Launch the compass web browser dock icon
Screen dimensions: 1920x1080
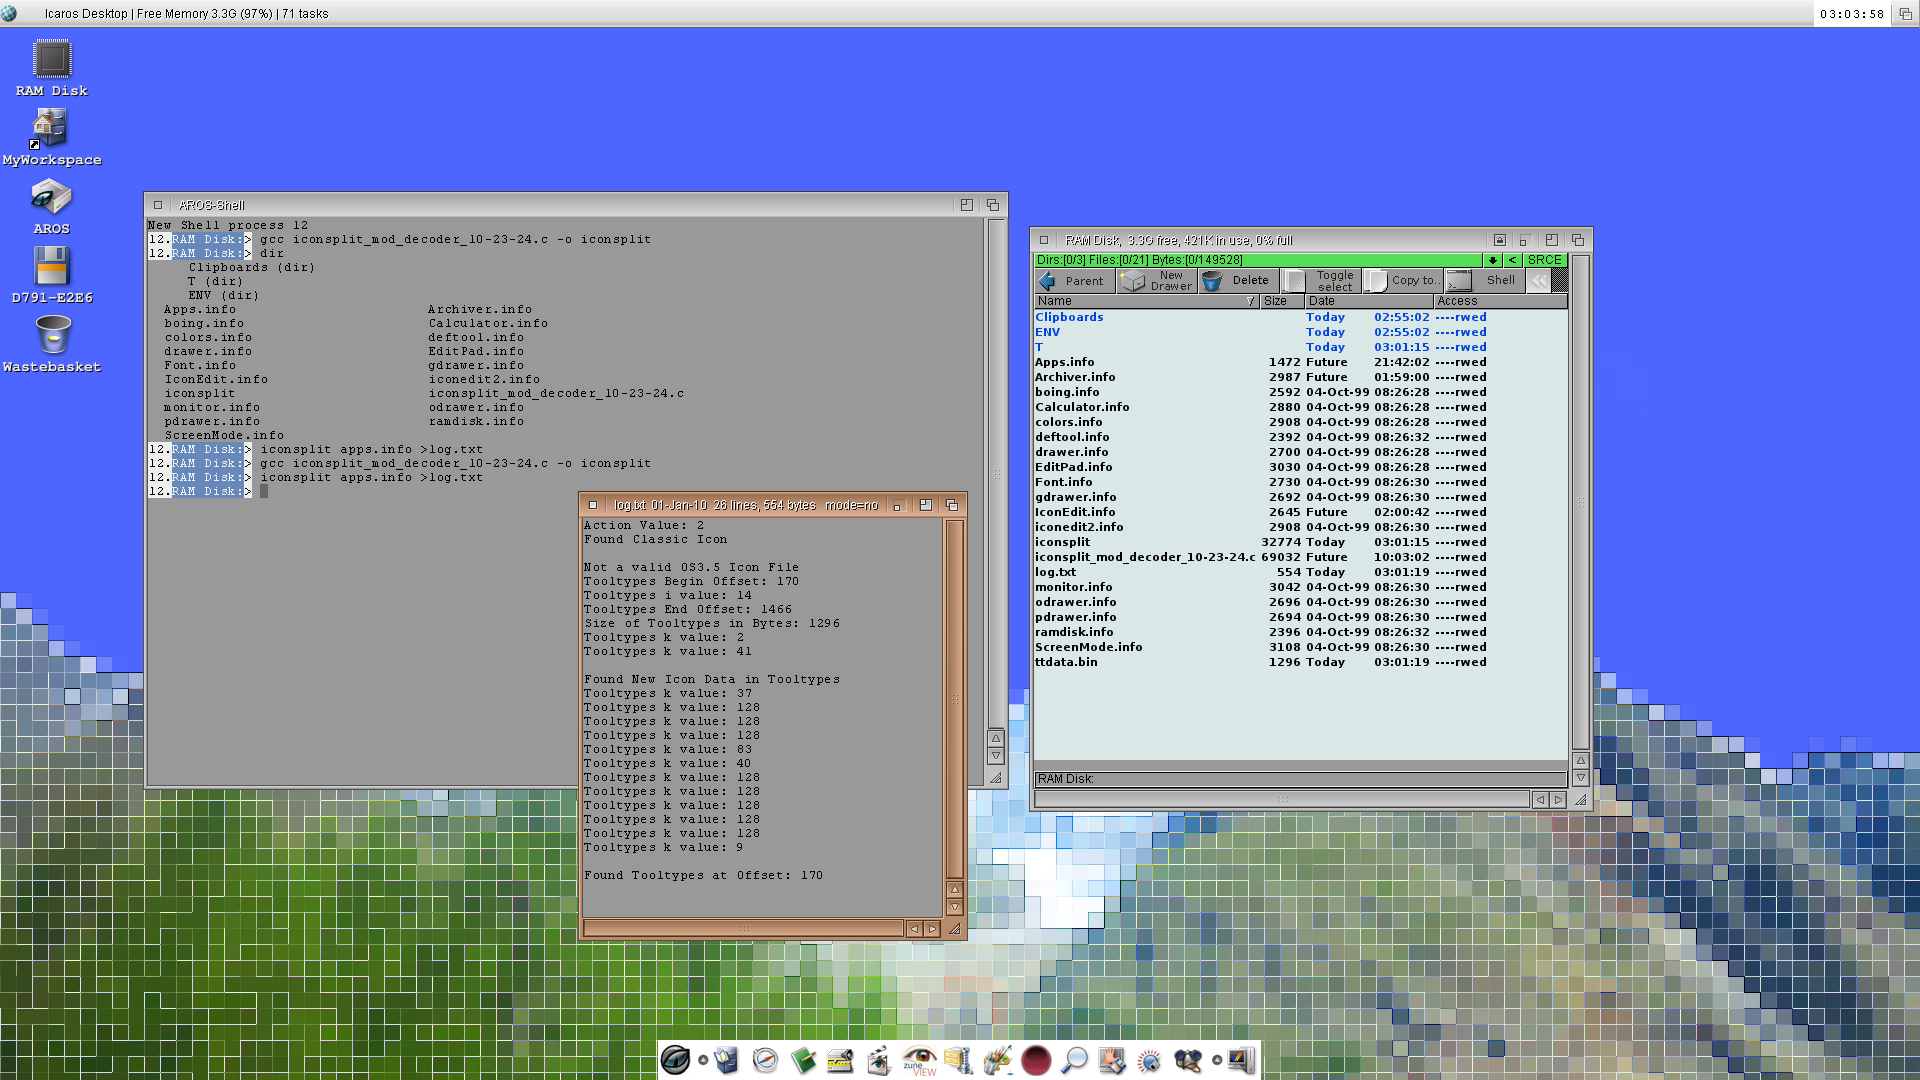point(765,1060)
